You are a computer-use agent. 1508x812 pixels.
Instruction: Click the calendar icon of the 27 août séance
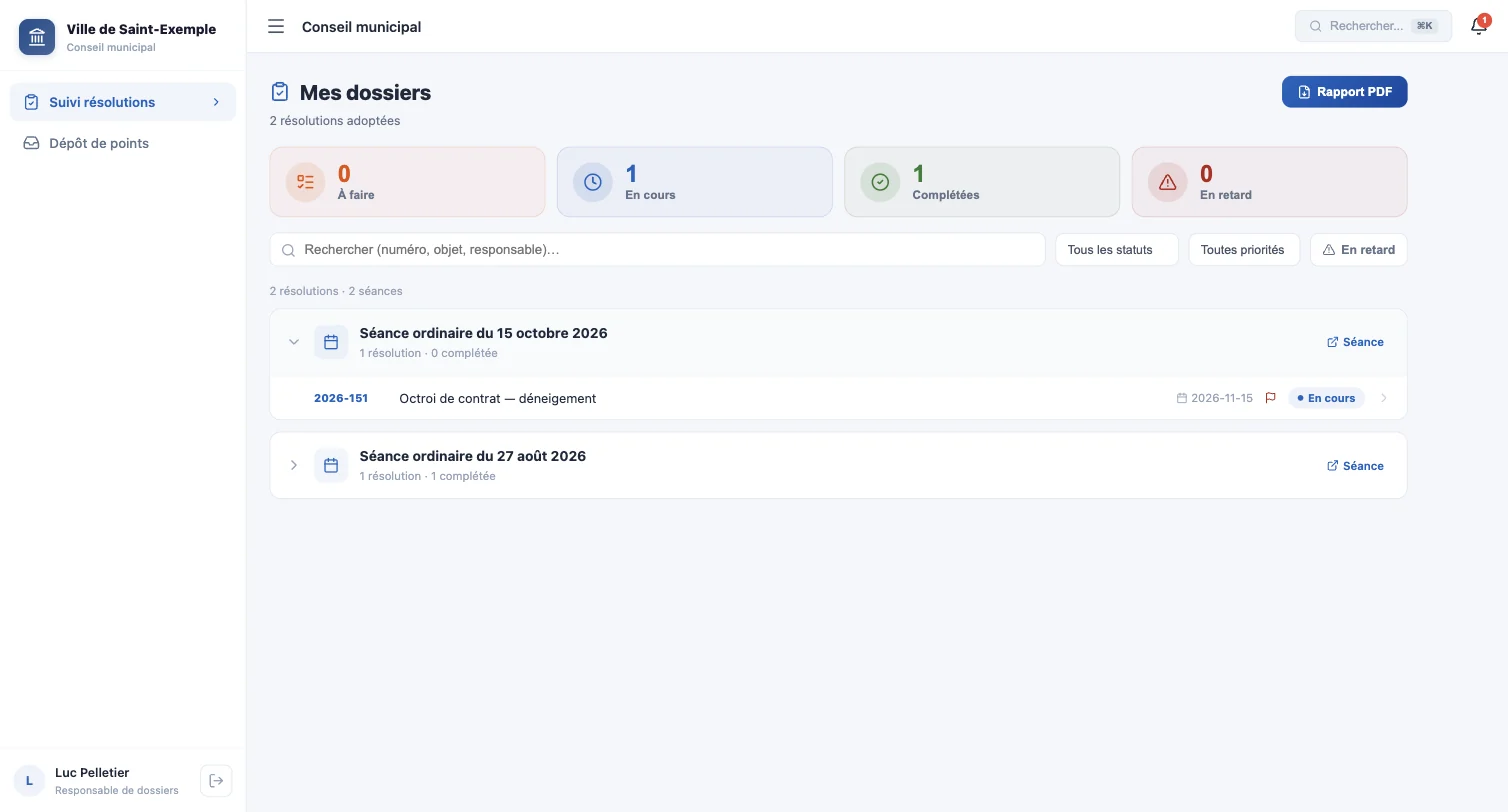[331, 466]
